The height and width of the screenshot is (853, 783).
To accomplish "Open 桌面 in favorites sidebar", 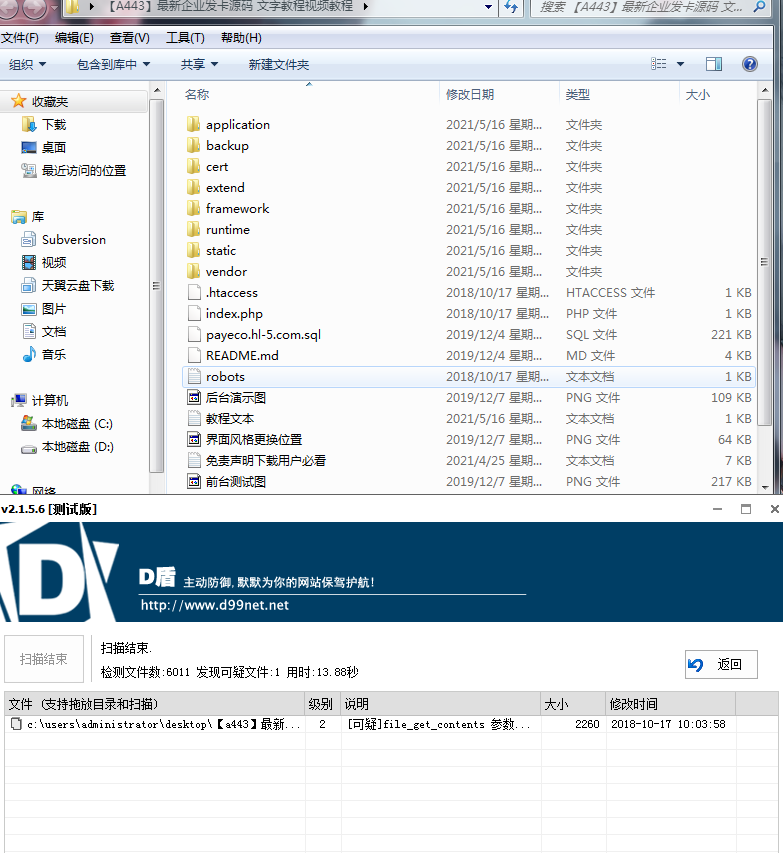I will [x=54, y=147].
